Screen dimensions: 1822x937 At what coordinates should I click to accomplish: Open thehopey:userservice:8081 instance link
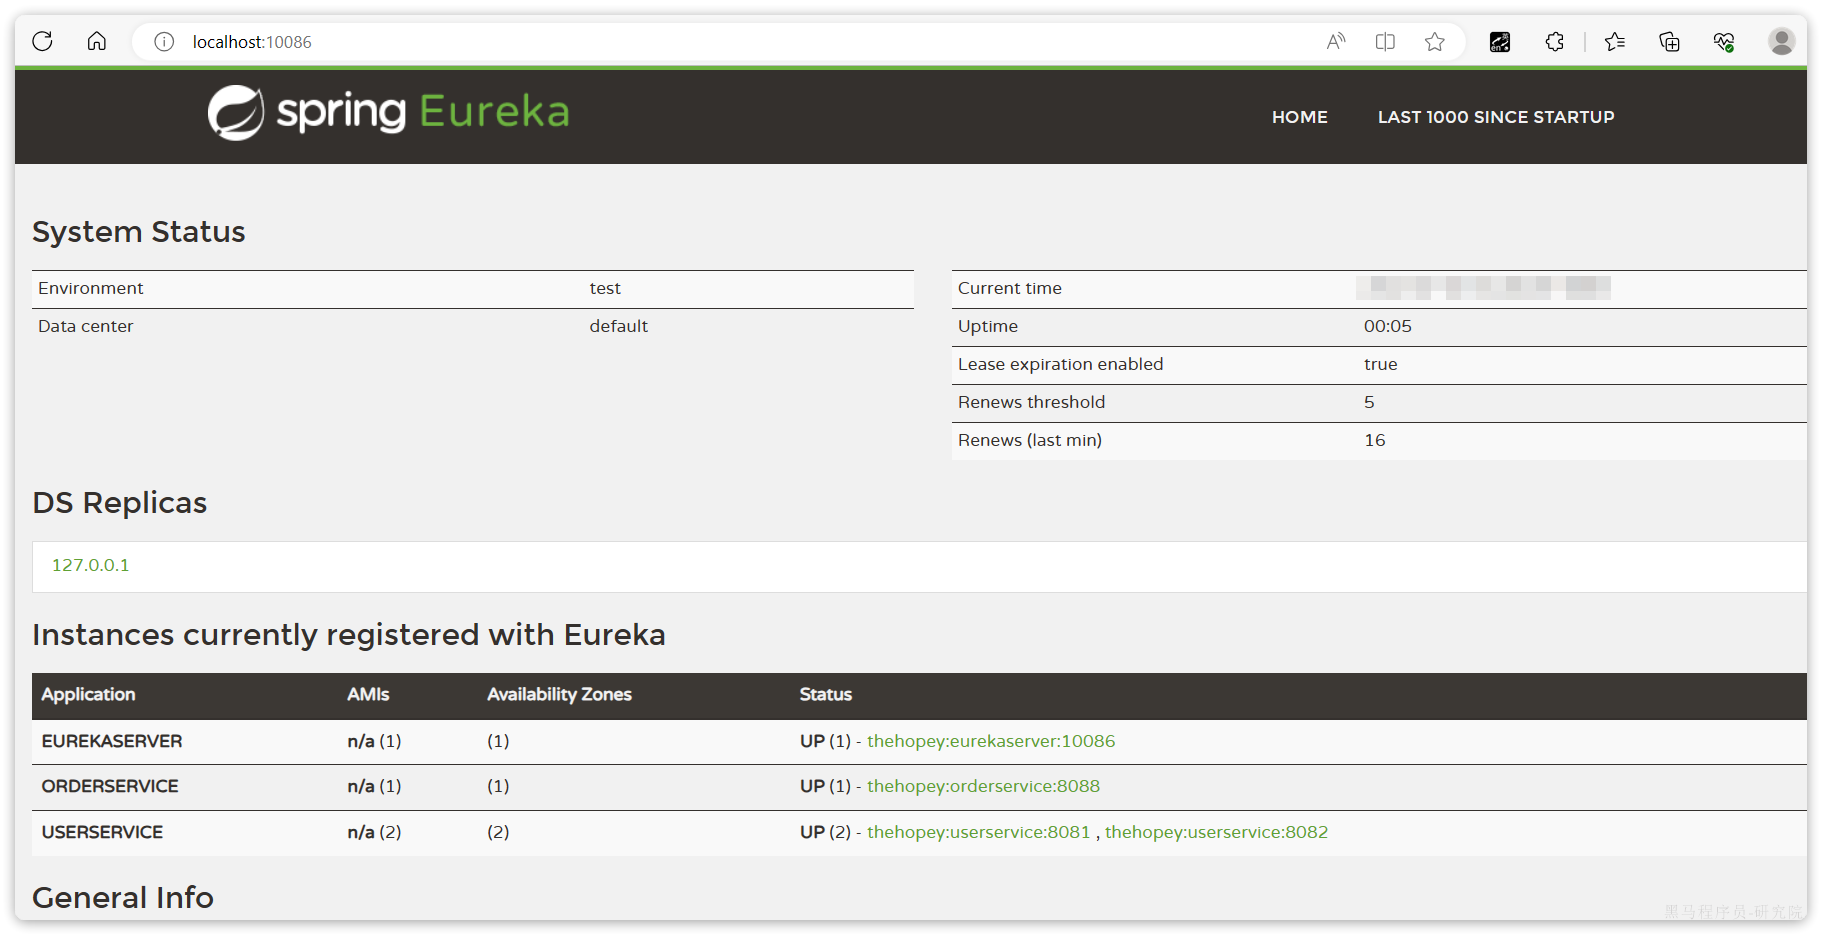[978, 832]
